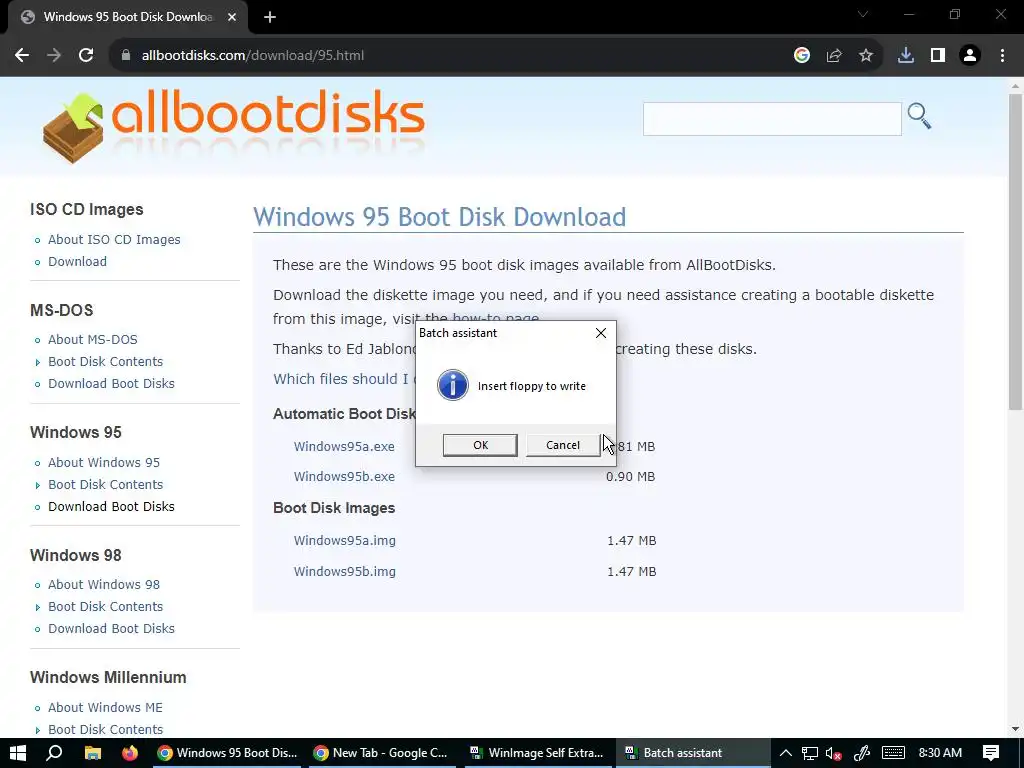Open Windows 95 Download Boot Disks

(x=111, y=506)
